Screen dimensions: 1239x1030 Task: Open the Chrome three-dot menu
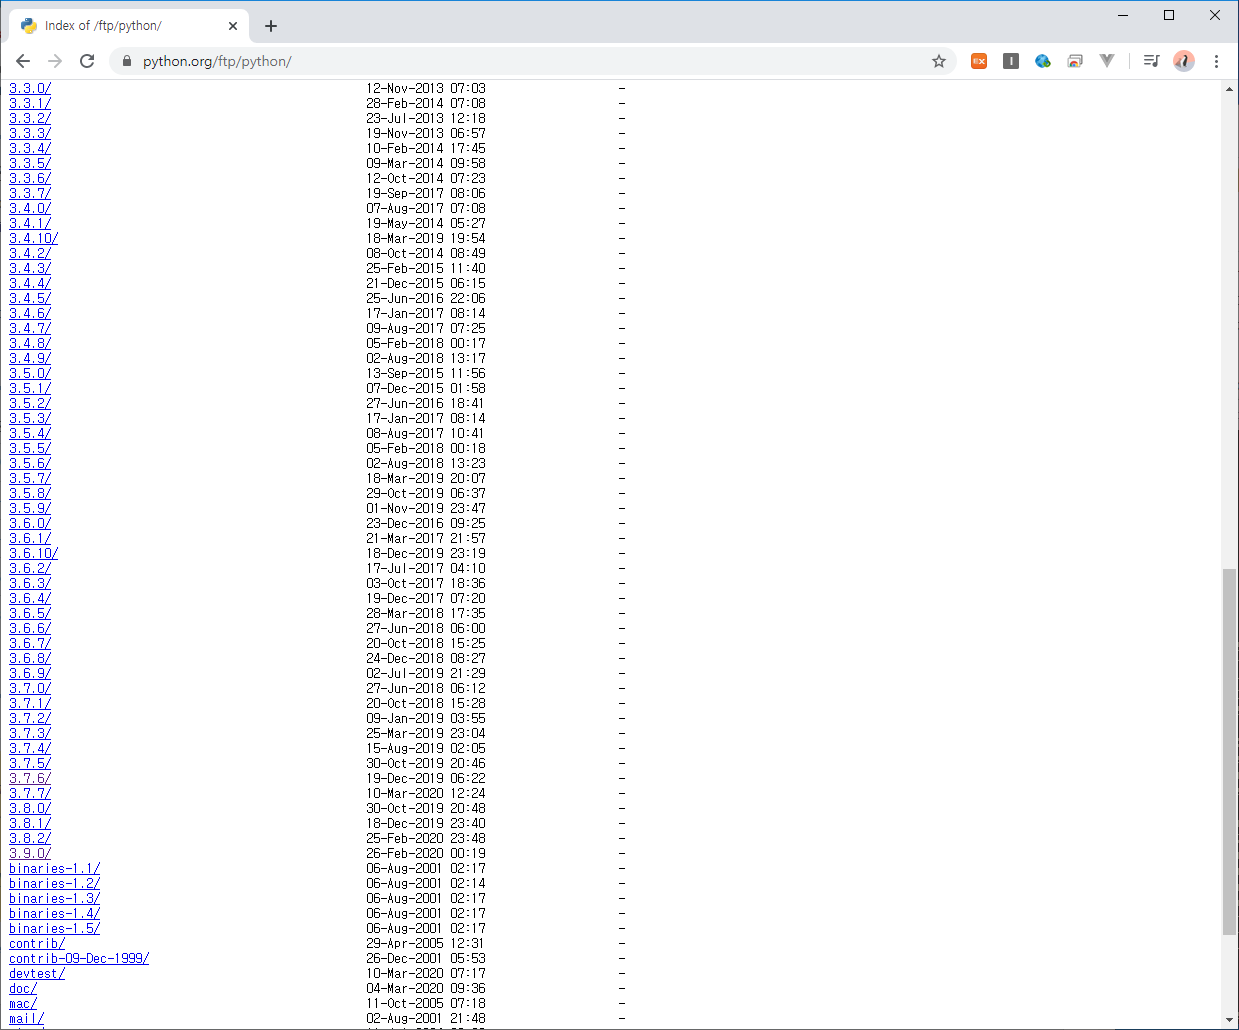1216,61
